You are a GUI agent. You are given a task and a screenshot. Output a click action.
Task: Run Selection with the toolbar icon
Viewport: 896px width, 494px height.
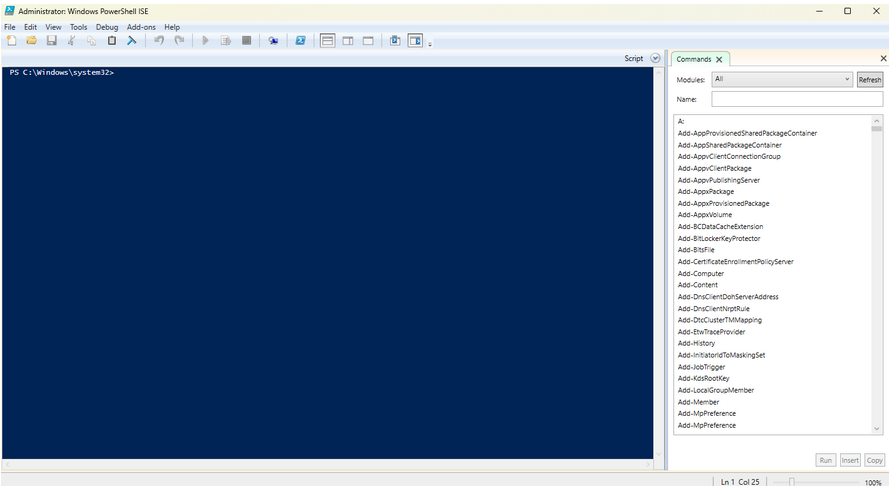[226, 41]
